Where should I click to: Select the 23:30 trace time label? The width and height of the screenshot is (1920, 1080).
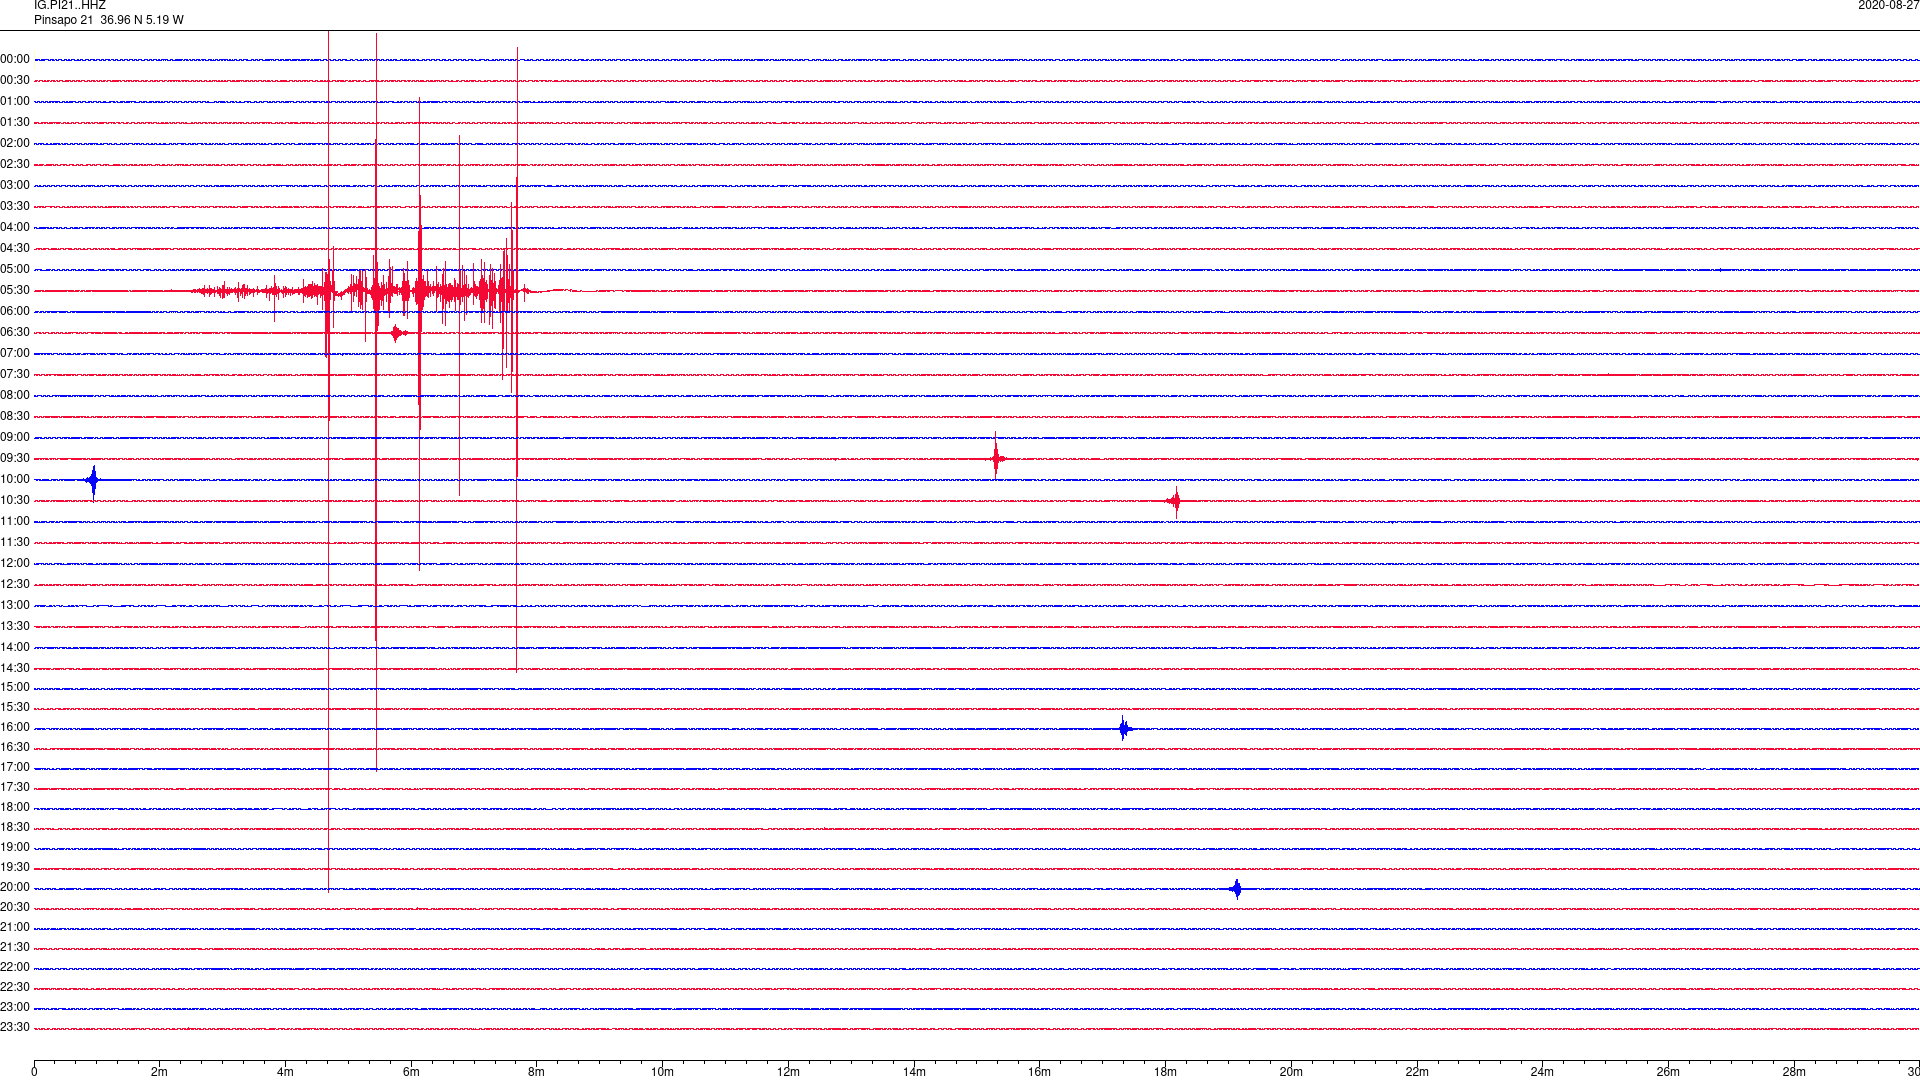tap(15, 1027)
